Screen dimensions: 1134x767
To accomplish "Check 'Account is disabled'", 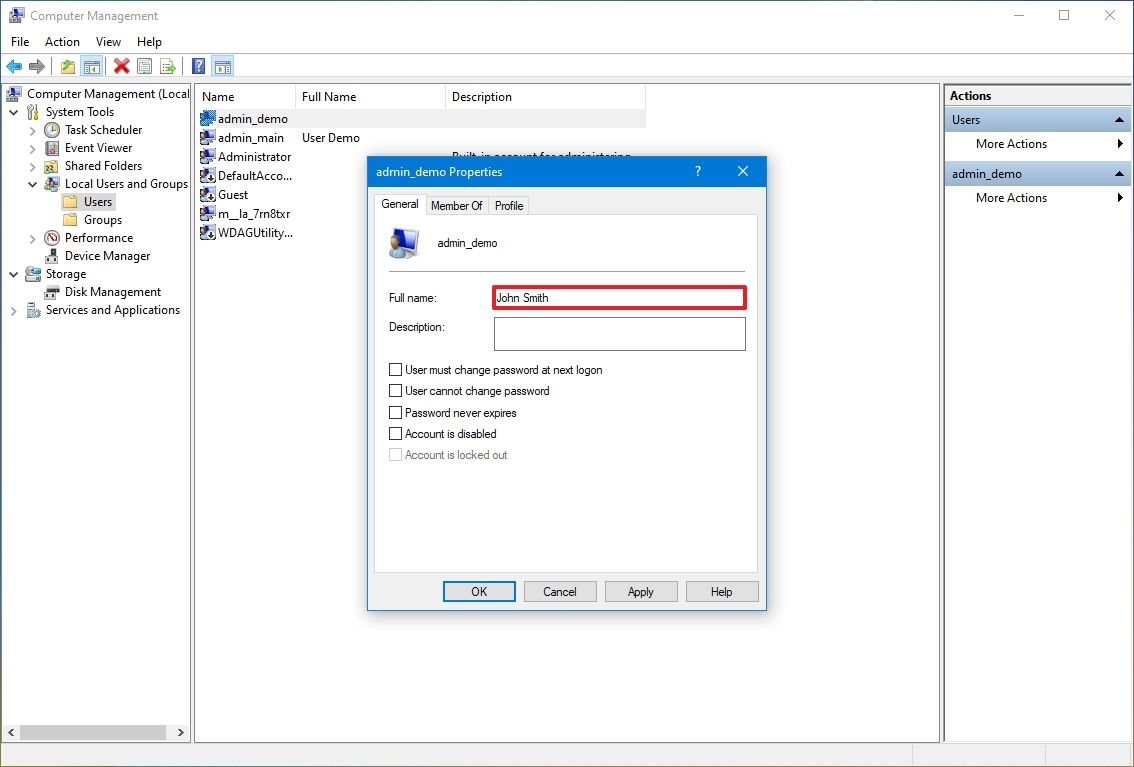I will coord(396,433).
